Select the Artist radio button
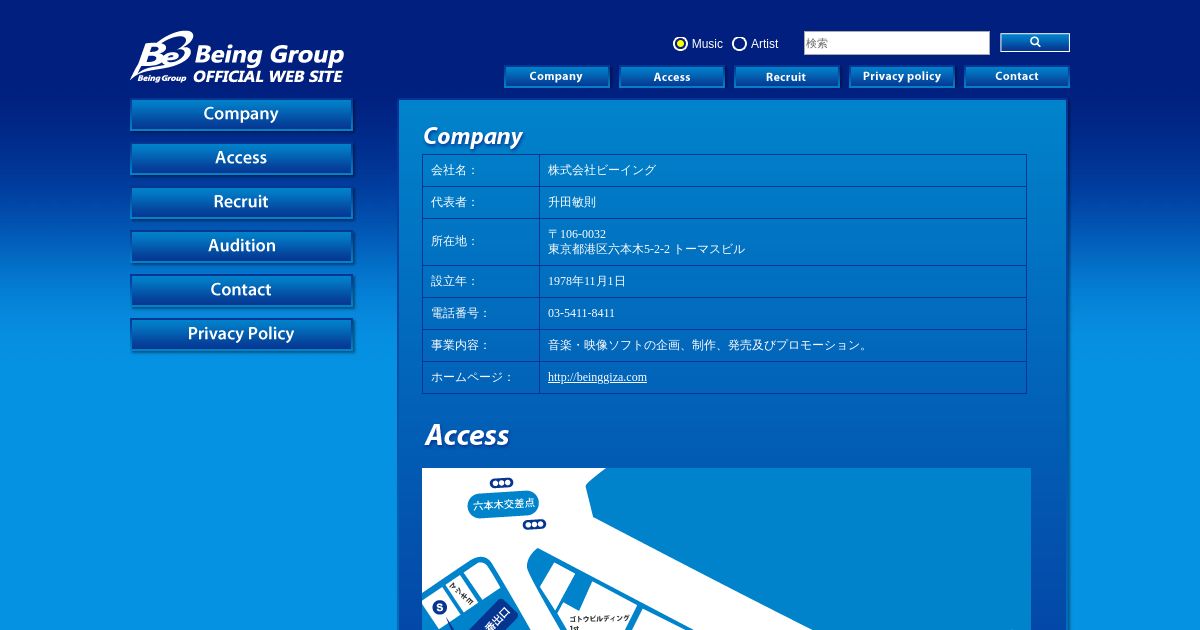The width and height of the screenshot is (1200, 630). 740,44
